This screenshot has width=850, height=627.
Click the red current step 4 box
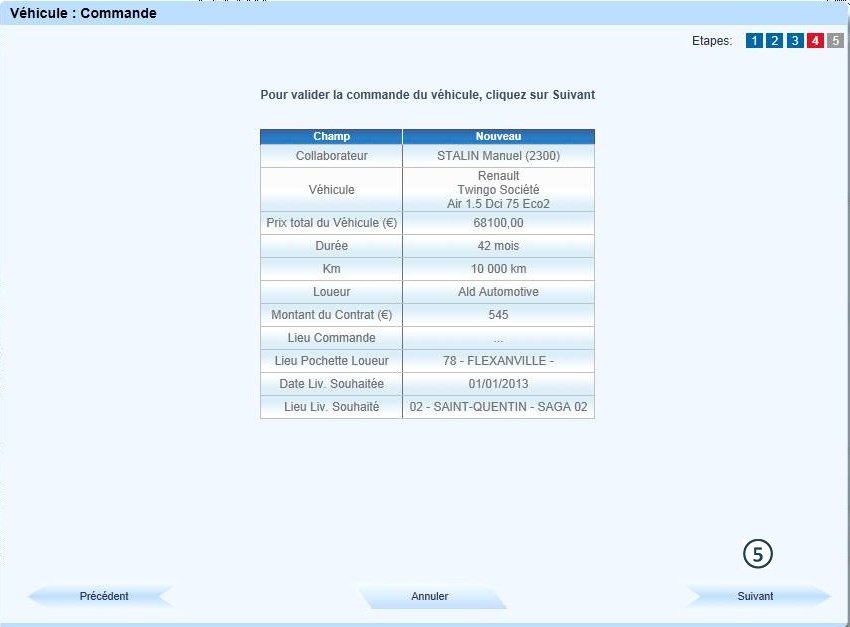816,41
